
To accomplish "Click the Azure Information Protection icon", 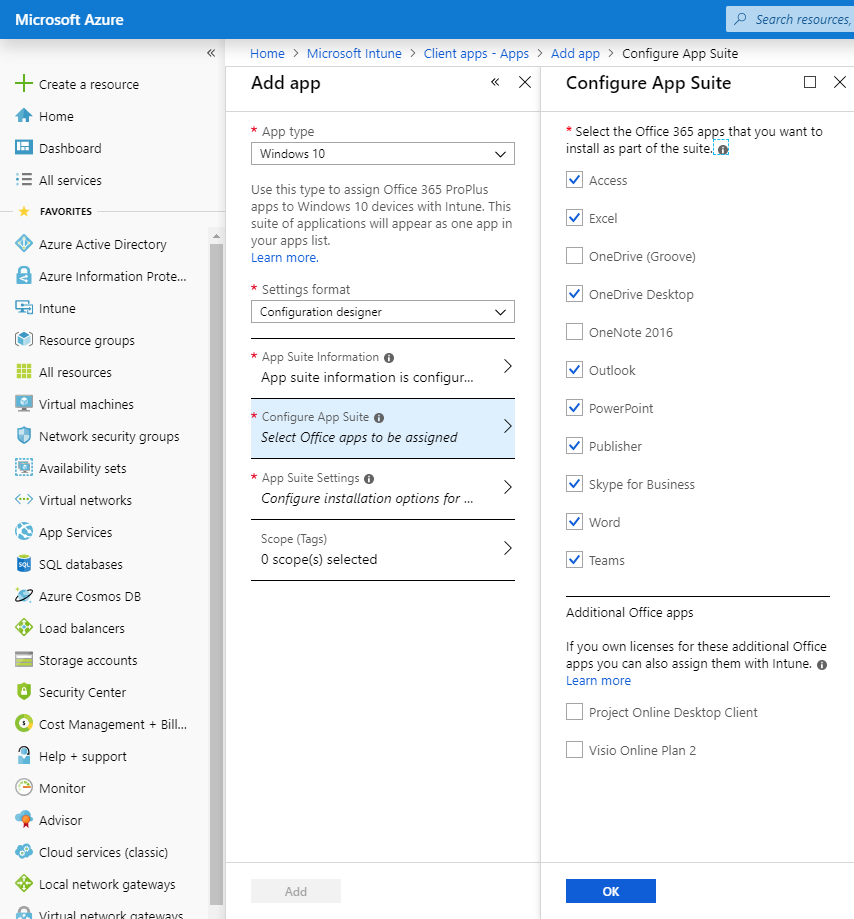I will pyautogui.click(x=24, y=275).
